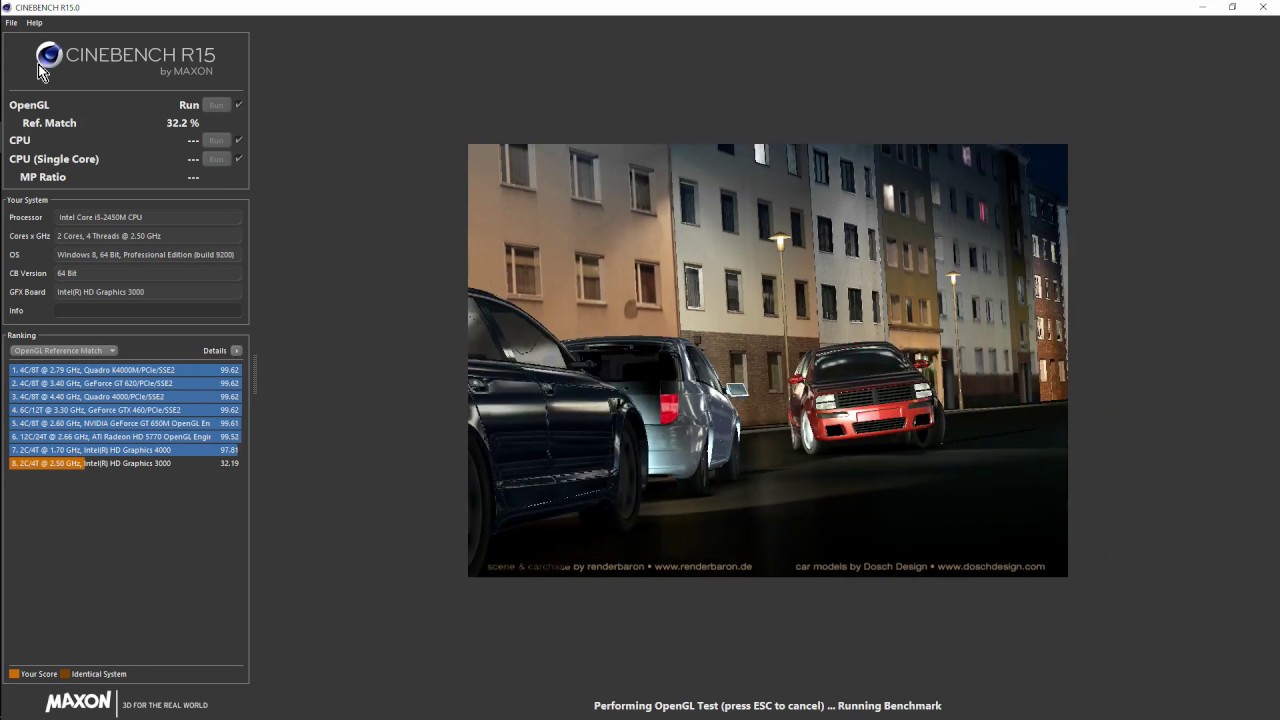Click the Processor field Intel Core i5-2450M
The width and height of the screenshot is (1280, 720).
148,217
